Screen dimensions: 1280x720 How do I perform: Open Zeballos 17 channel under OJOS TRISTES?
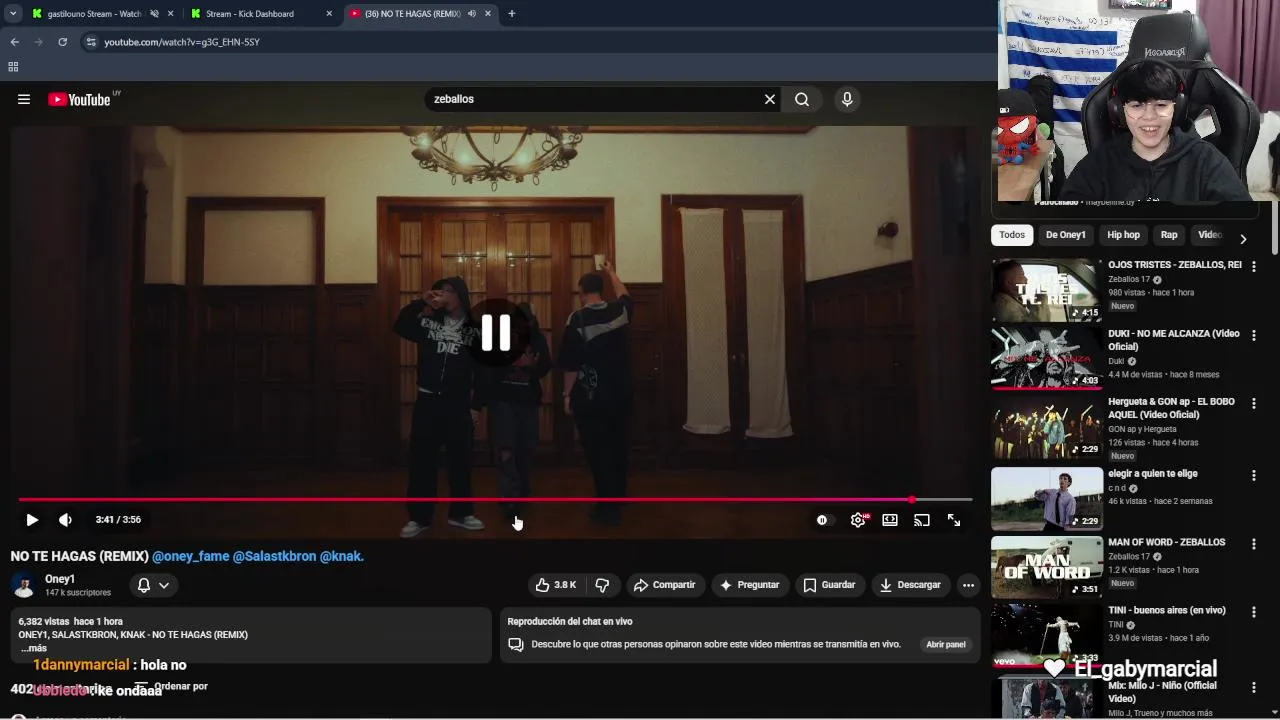pos(1129,279)
